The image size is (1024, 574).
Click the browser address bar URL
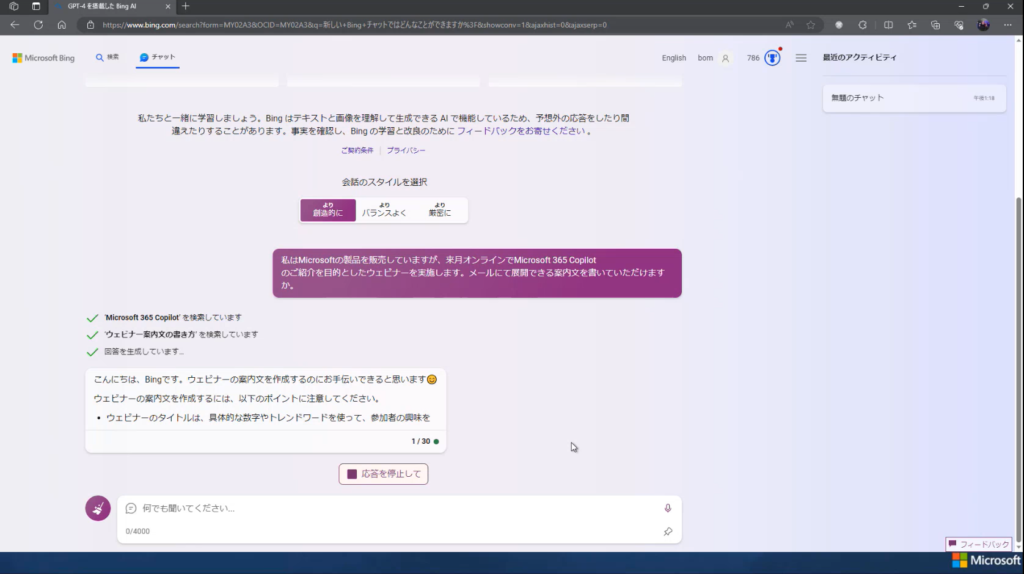355,25
